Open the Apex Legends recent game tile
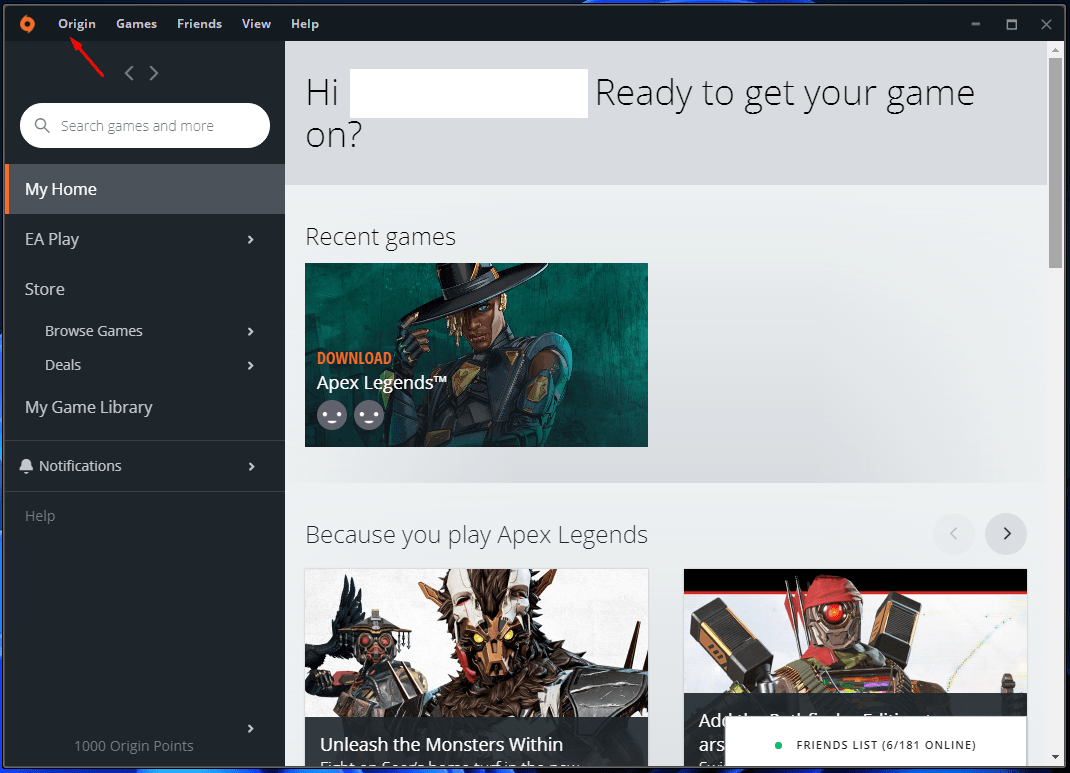The image size is (1070, 773). (x=476, y=355)
